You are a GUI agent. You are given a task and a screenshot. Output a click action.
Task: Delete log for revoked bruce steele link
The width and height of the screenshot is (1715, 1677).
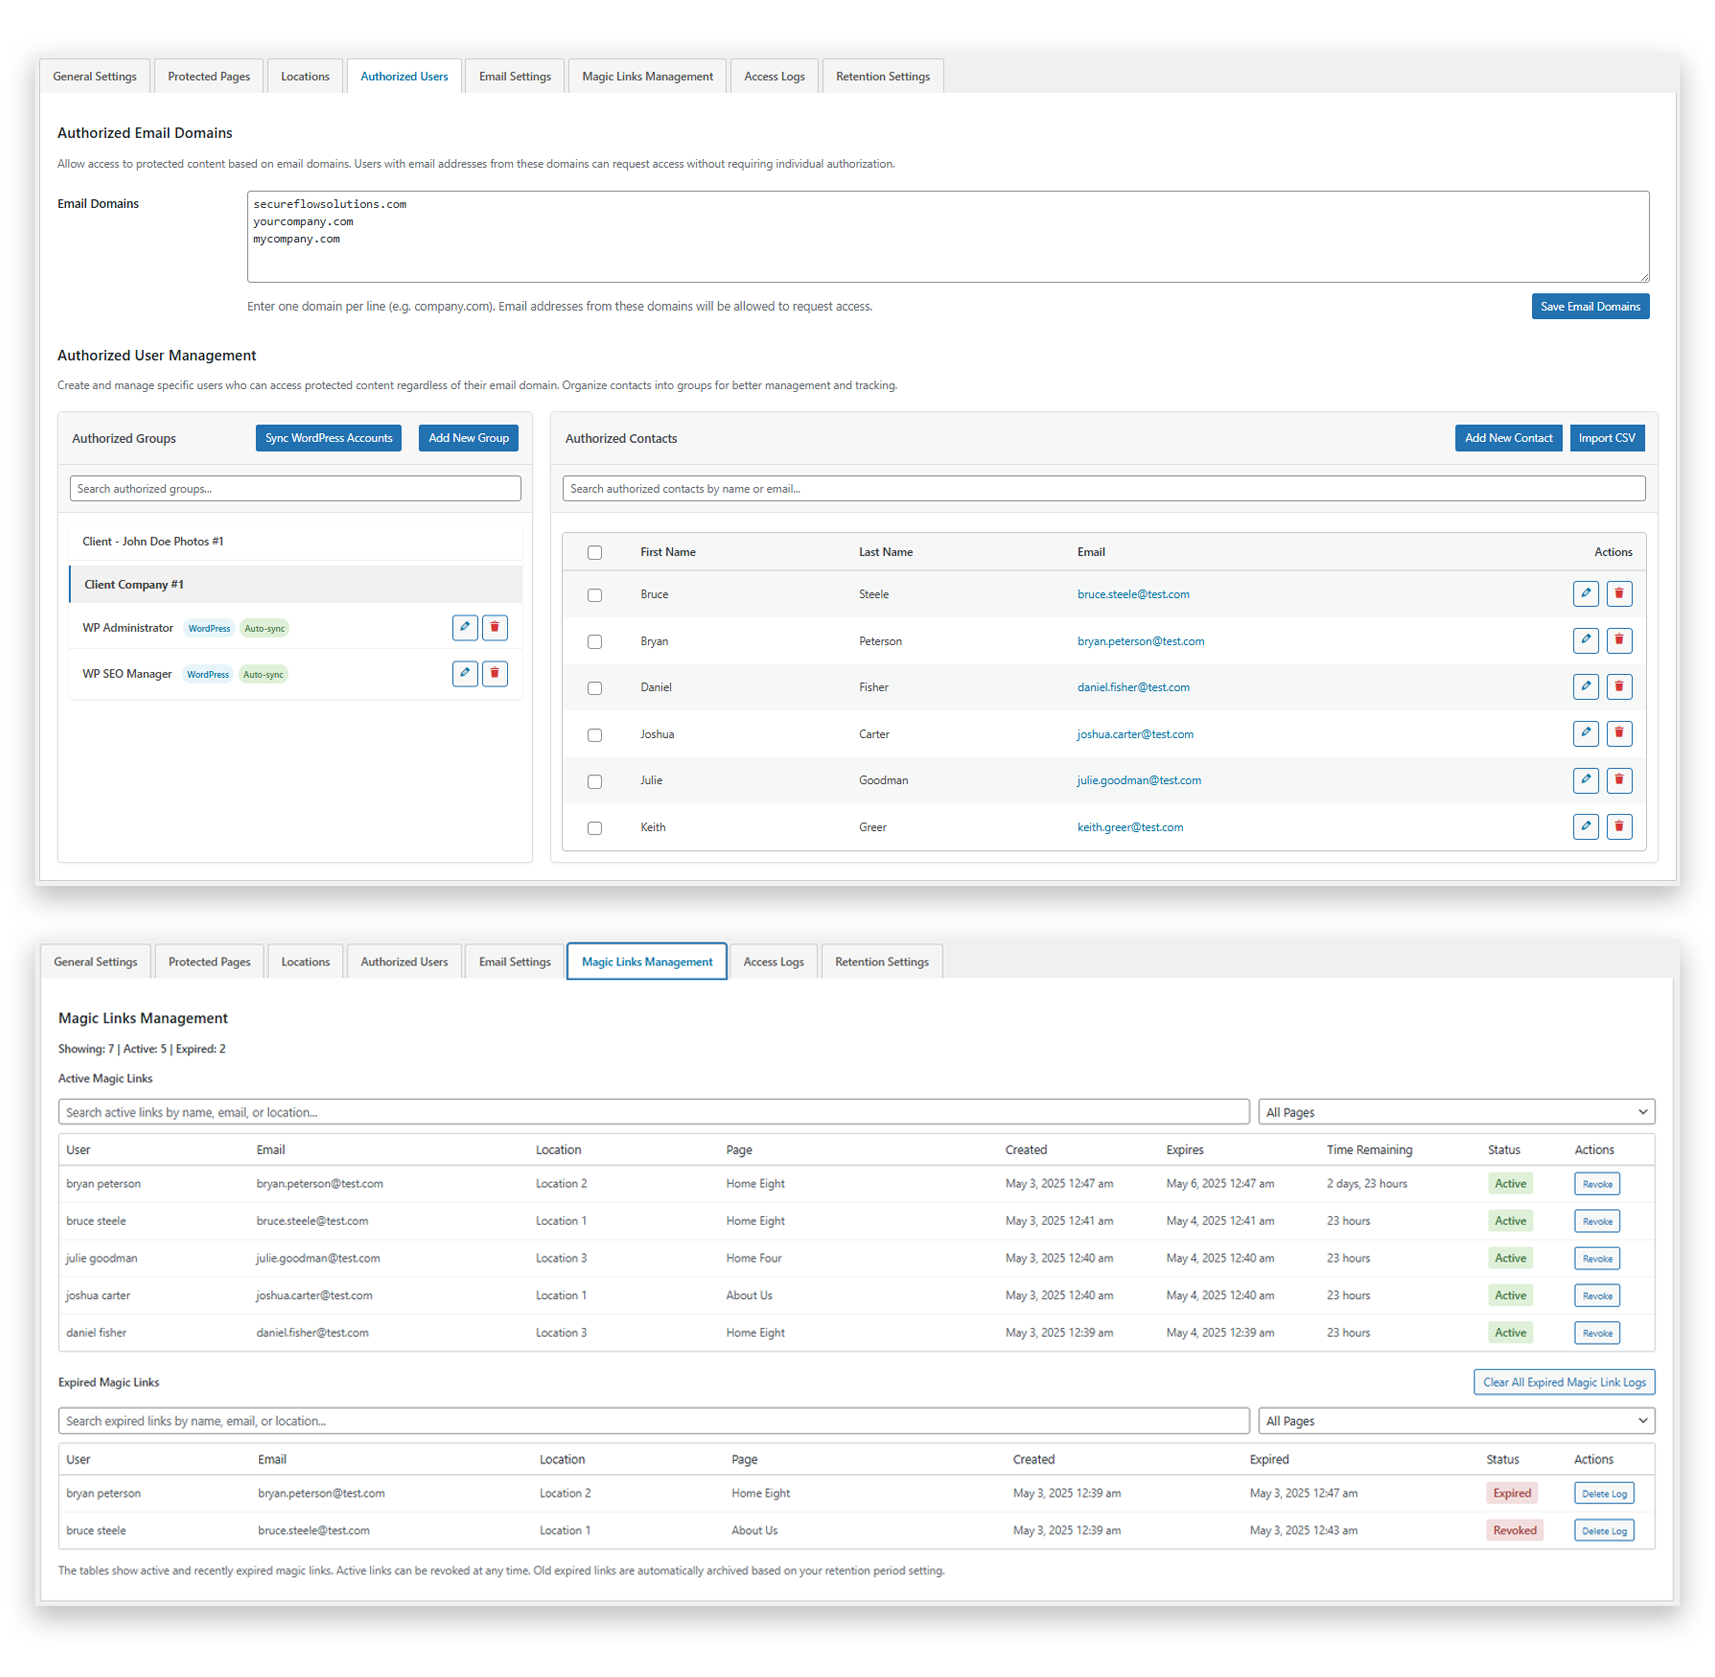pyautogui.click(x=1604, y=1531)
